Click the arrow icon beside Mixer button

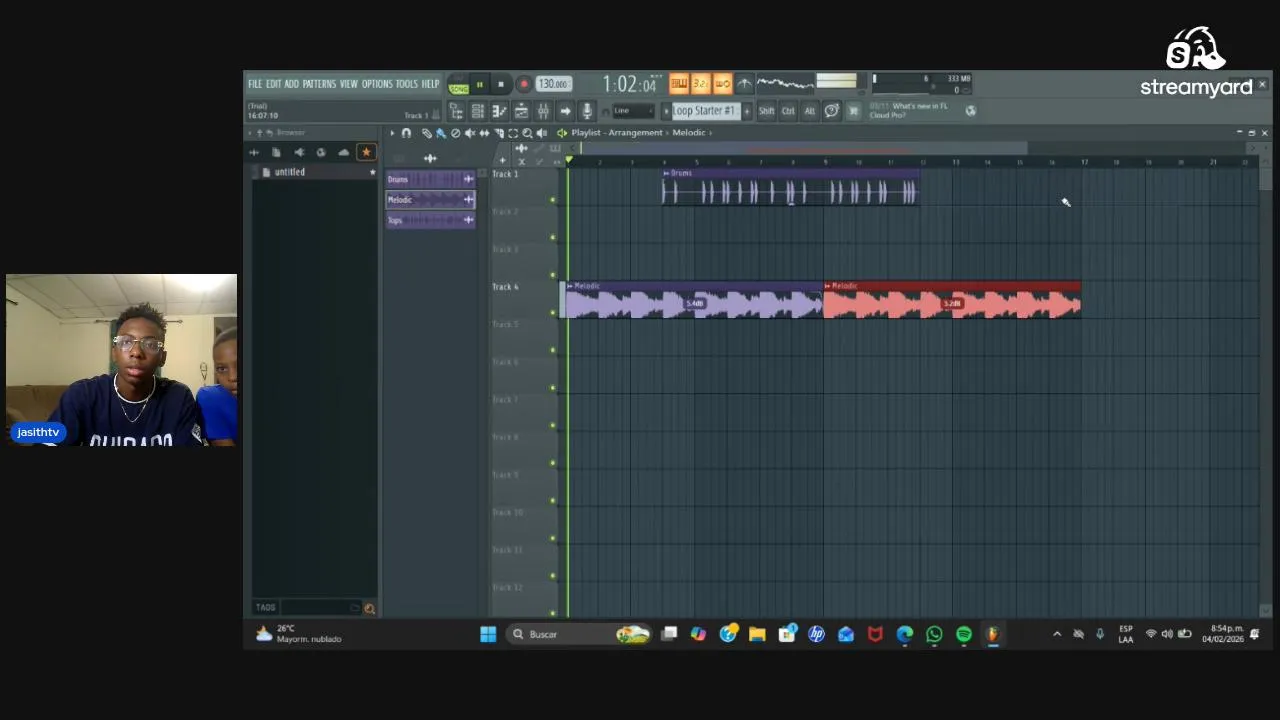565,111
